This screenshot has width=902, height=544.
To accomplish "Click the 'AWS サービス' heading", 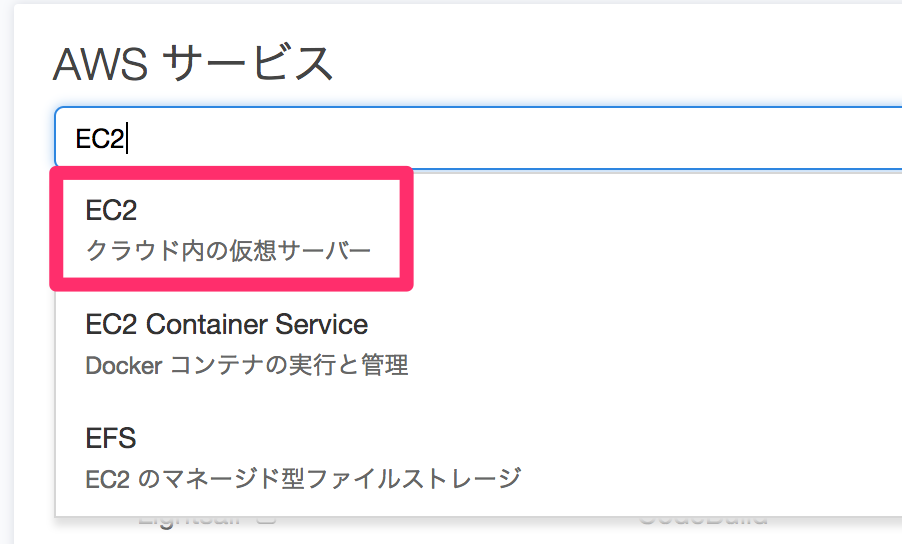I will coord(193,63).
